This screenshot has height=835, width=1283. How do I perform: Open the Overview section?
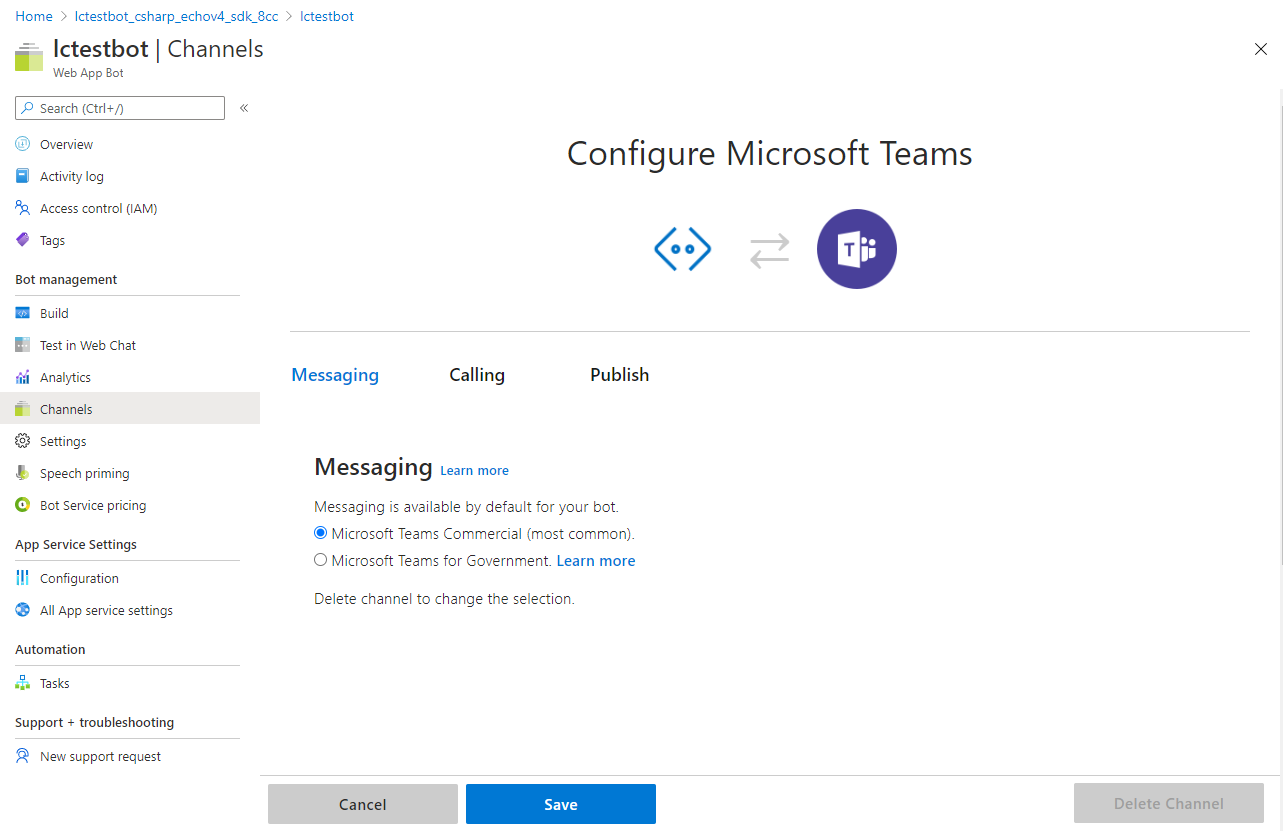(64, 144)
